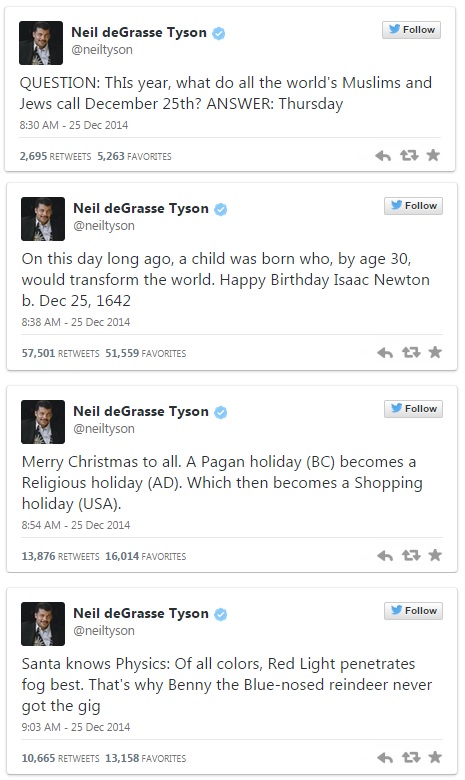Screen dimensions: 465x780
Task: Favorite the Isaac Newton birthday tweet
Action: coord(435,352)
